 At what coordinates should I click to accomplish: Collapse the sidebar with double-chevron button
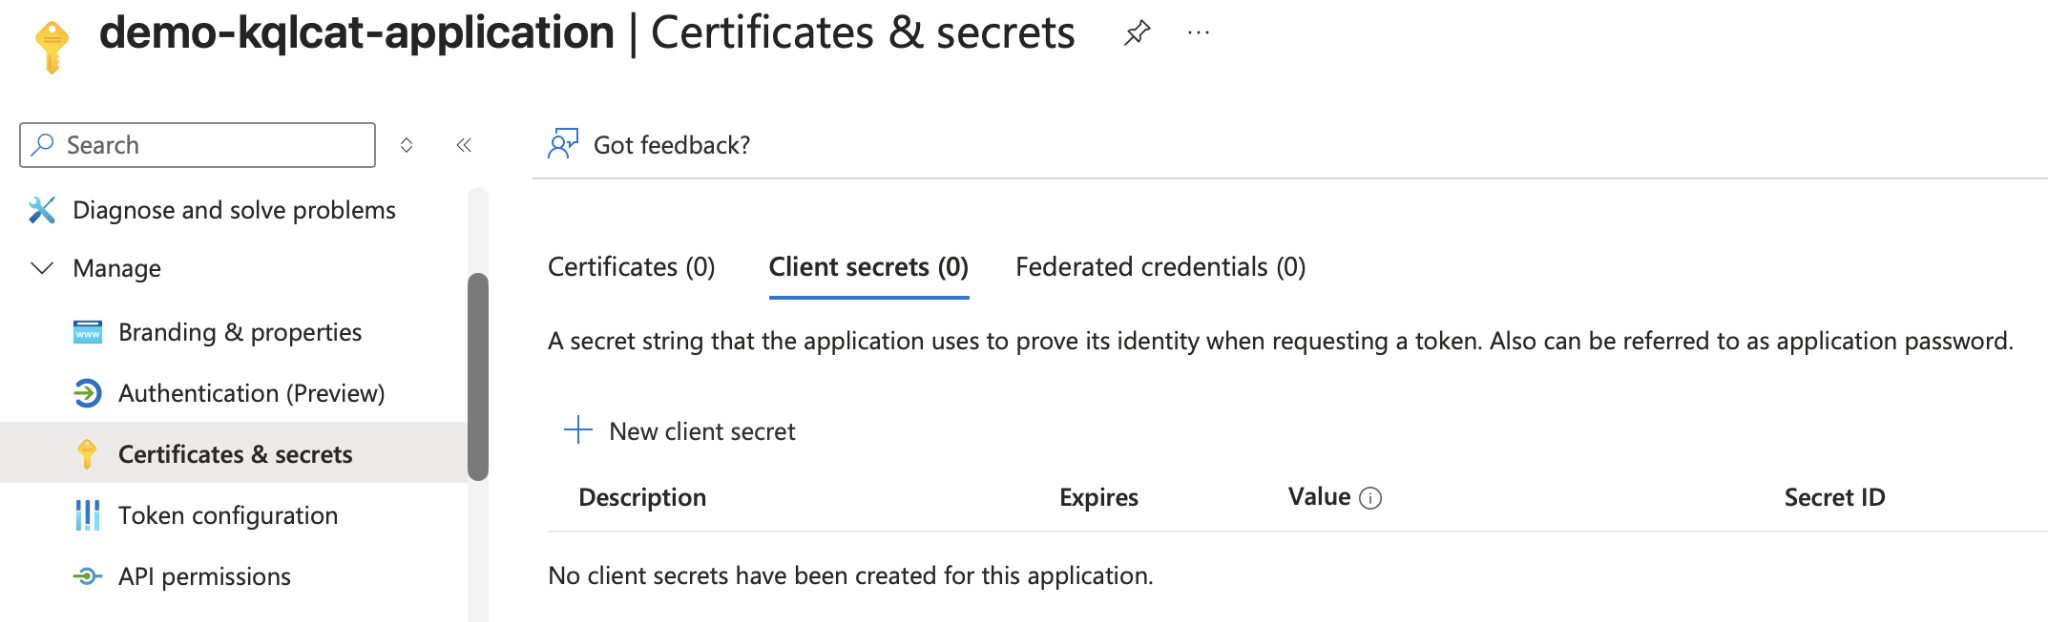point(464,145)
